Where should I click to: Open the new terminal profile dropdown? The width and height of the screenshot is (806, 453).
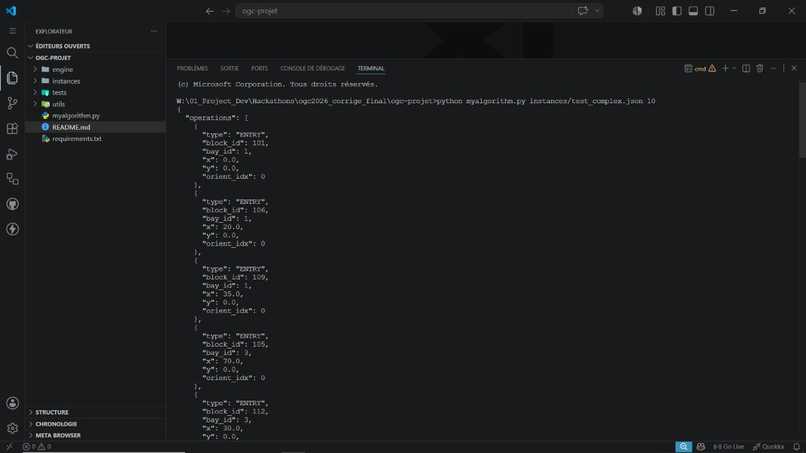tap(734, 68)
